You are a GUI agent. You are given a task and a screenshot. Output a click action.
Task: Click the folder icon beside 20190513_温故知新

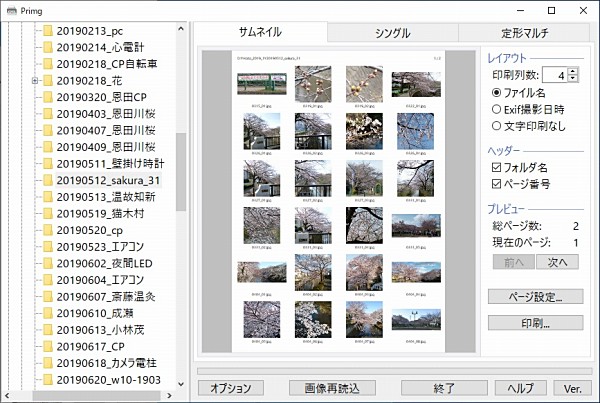pyautogui.click(x=48, y=197)
